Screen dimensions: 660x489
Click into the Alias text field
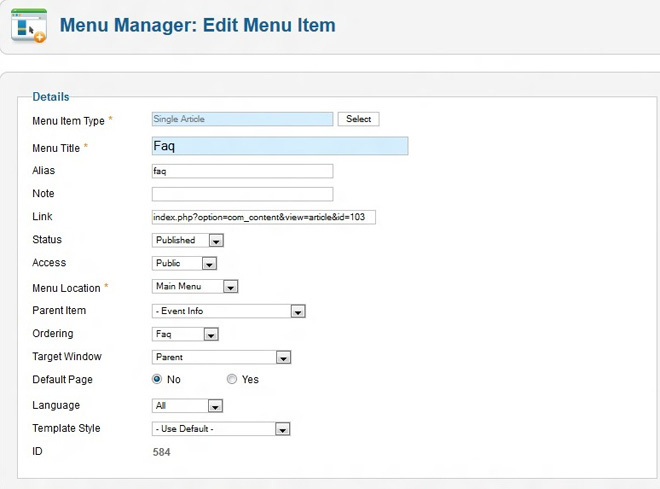242,171
